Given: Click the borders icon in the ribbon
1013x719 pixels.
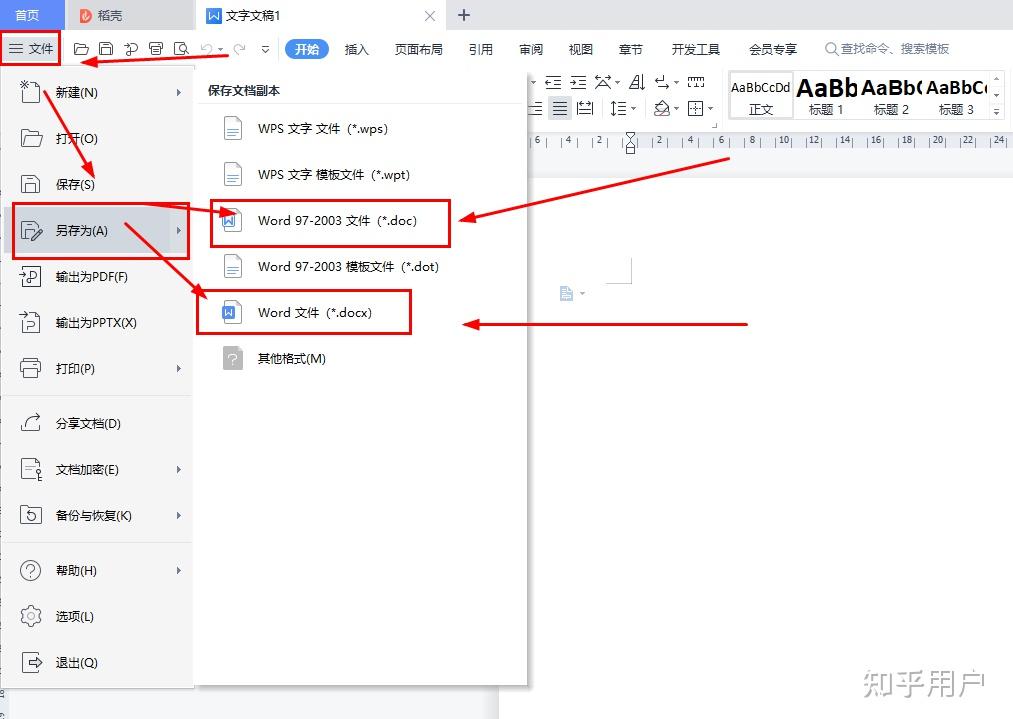Looking at the screenshot, I should (697, 108).
